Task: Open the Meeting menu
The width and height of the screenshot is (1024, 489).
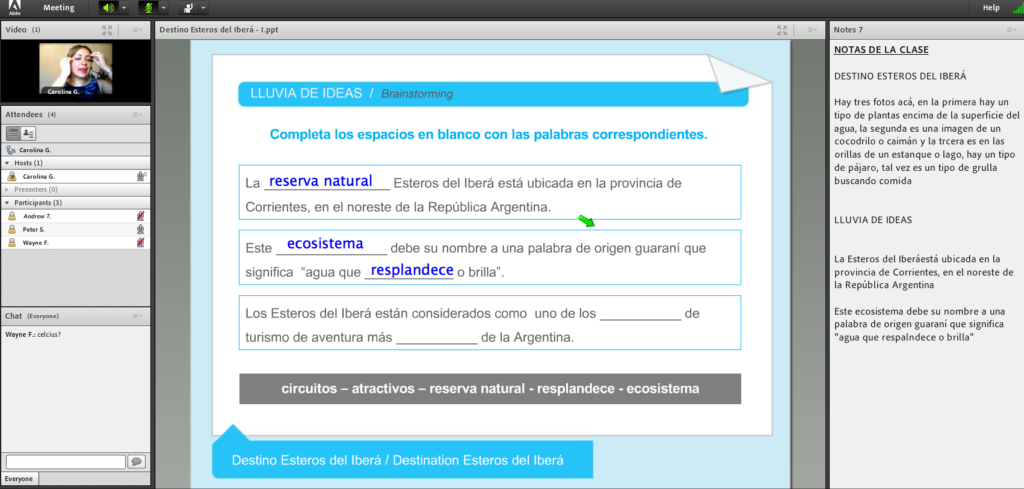Action: point(58,7)
